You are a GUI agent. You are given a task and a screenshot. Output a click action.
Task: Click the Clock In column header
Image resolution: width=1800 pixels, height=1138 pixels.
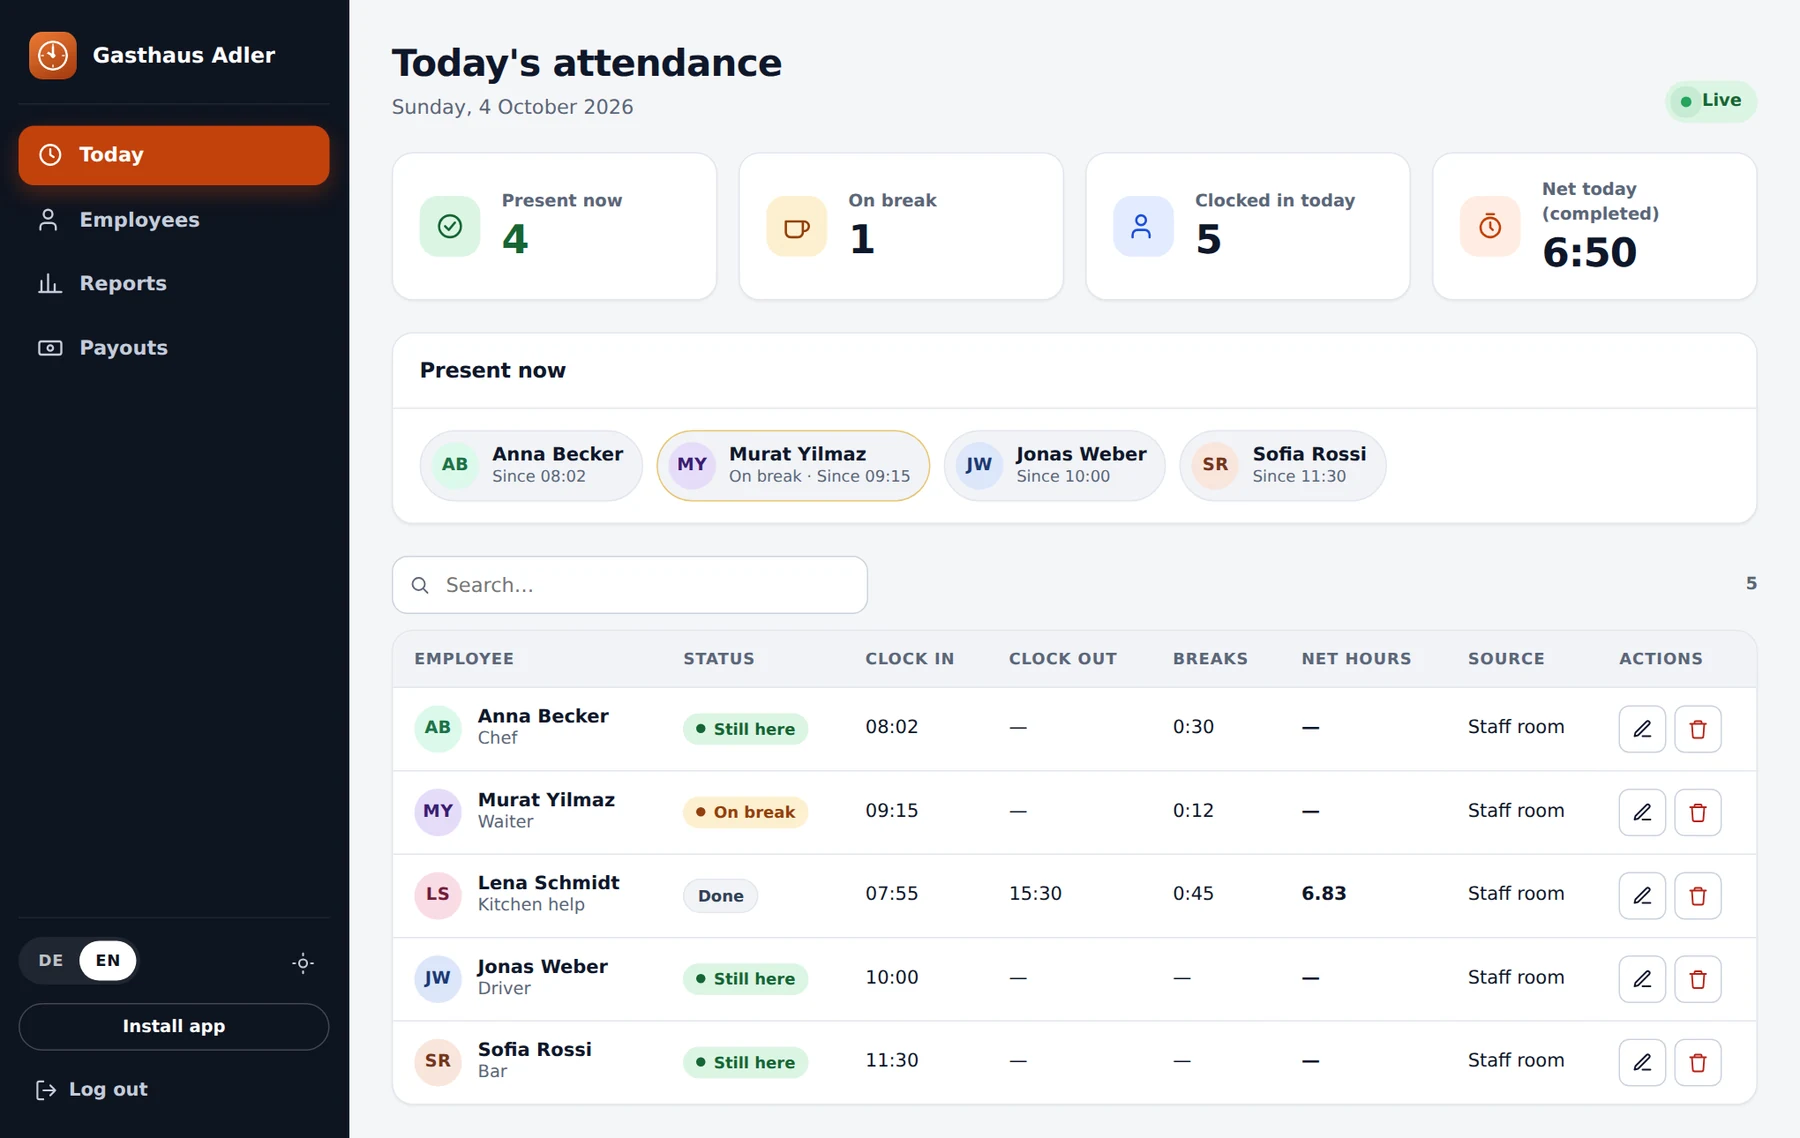(910, 659)
